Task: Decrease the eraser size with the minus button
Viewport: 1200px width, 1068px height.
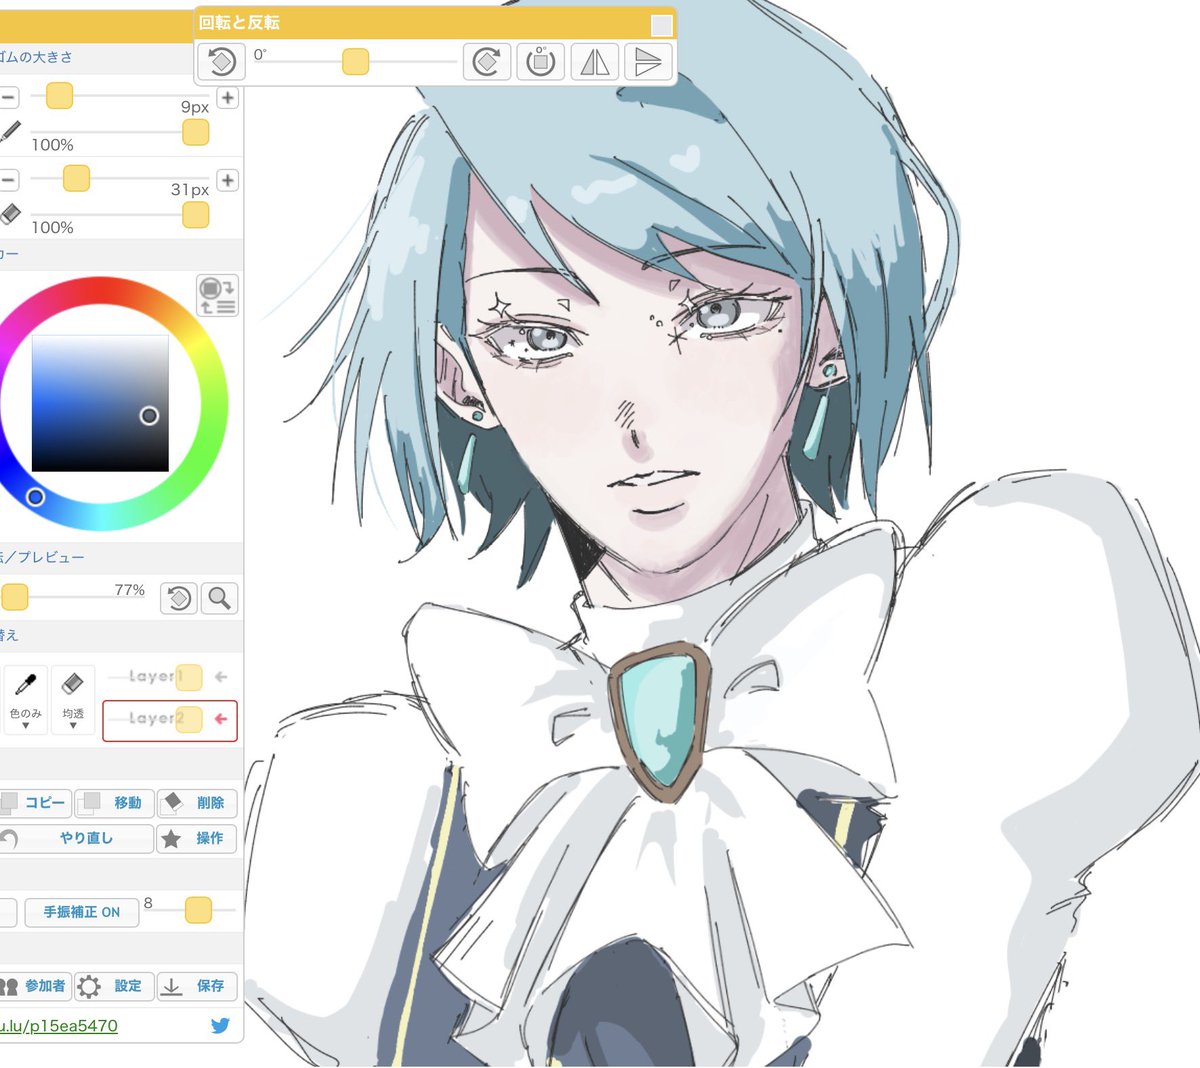Action: click(8, 180)
